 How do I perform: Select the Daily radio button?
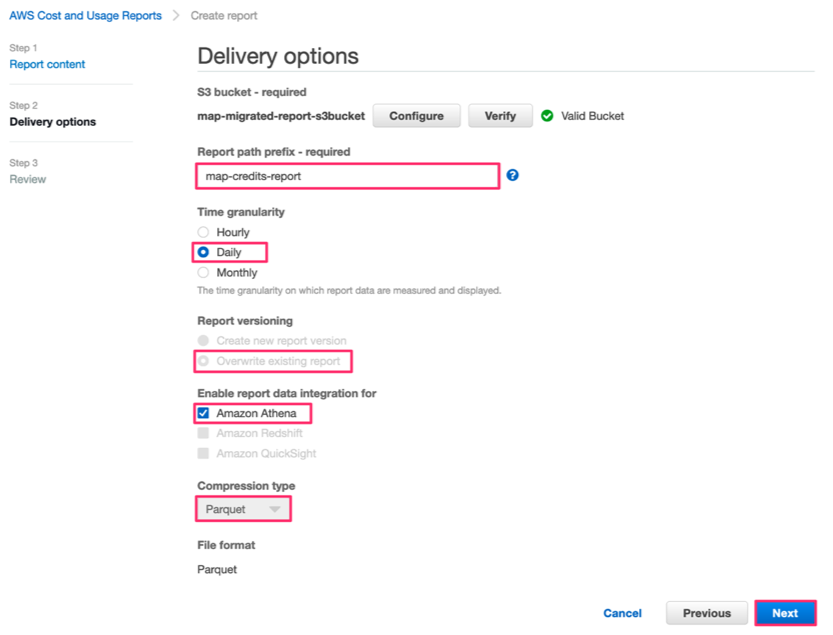tap(203, 252)
